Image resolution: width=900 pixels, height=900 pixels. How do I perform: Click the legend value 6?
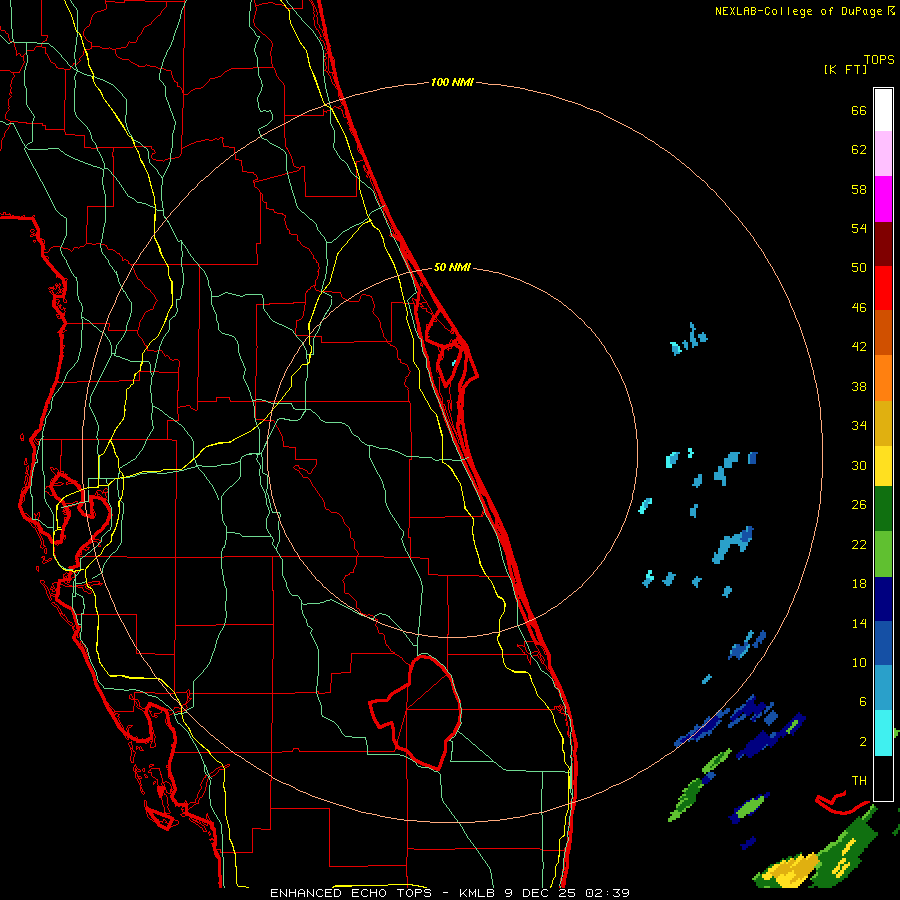863,702
